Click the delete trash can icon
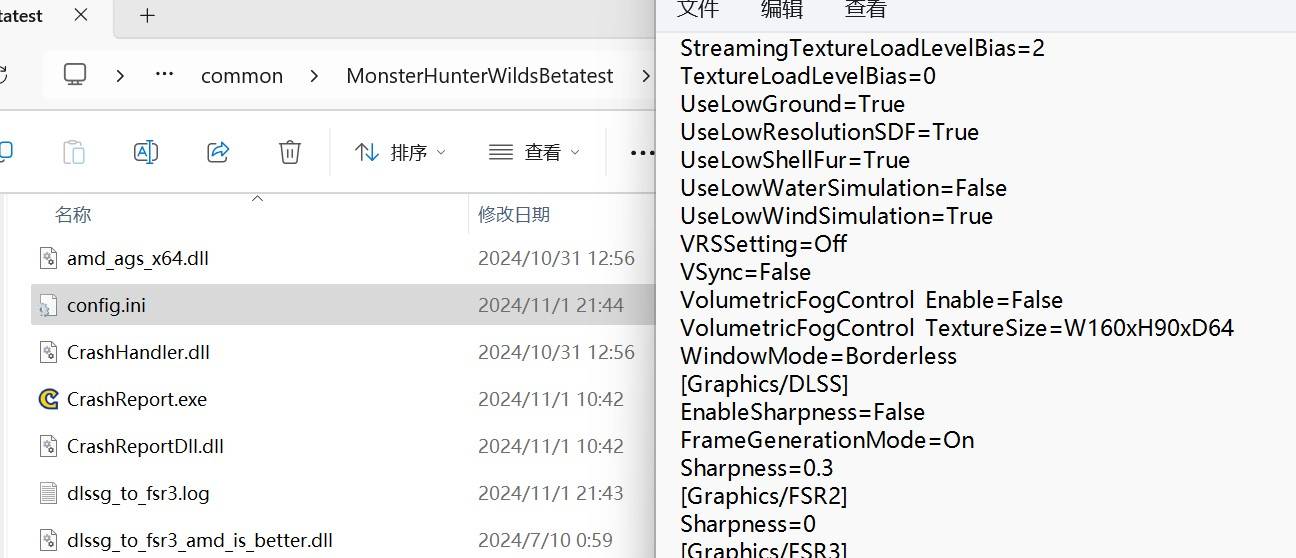The image size is (1296, 558). tap(289, 152)
